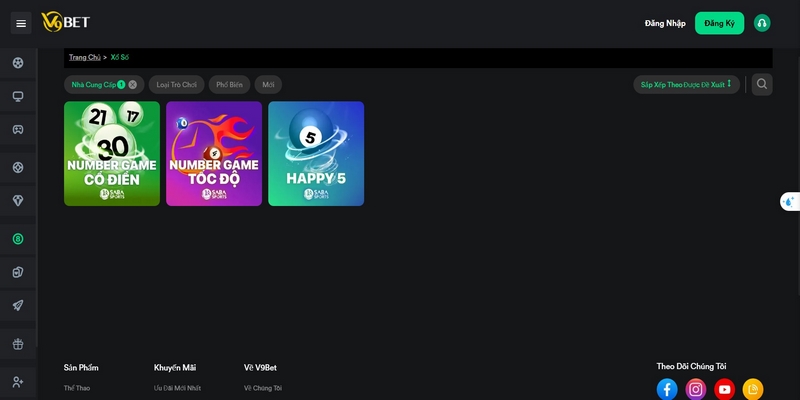Toggle the Phổ Biến filter chip

(x=229, y=85)
